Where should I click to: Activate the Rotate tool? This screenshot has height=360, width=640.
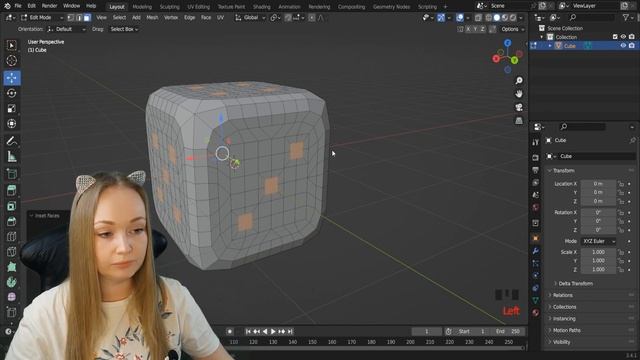click(11, 93)
